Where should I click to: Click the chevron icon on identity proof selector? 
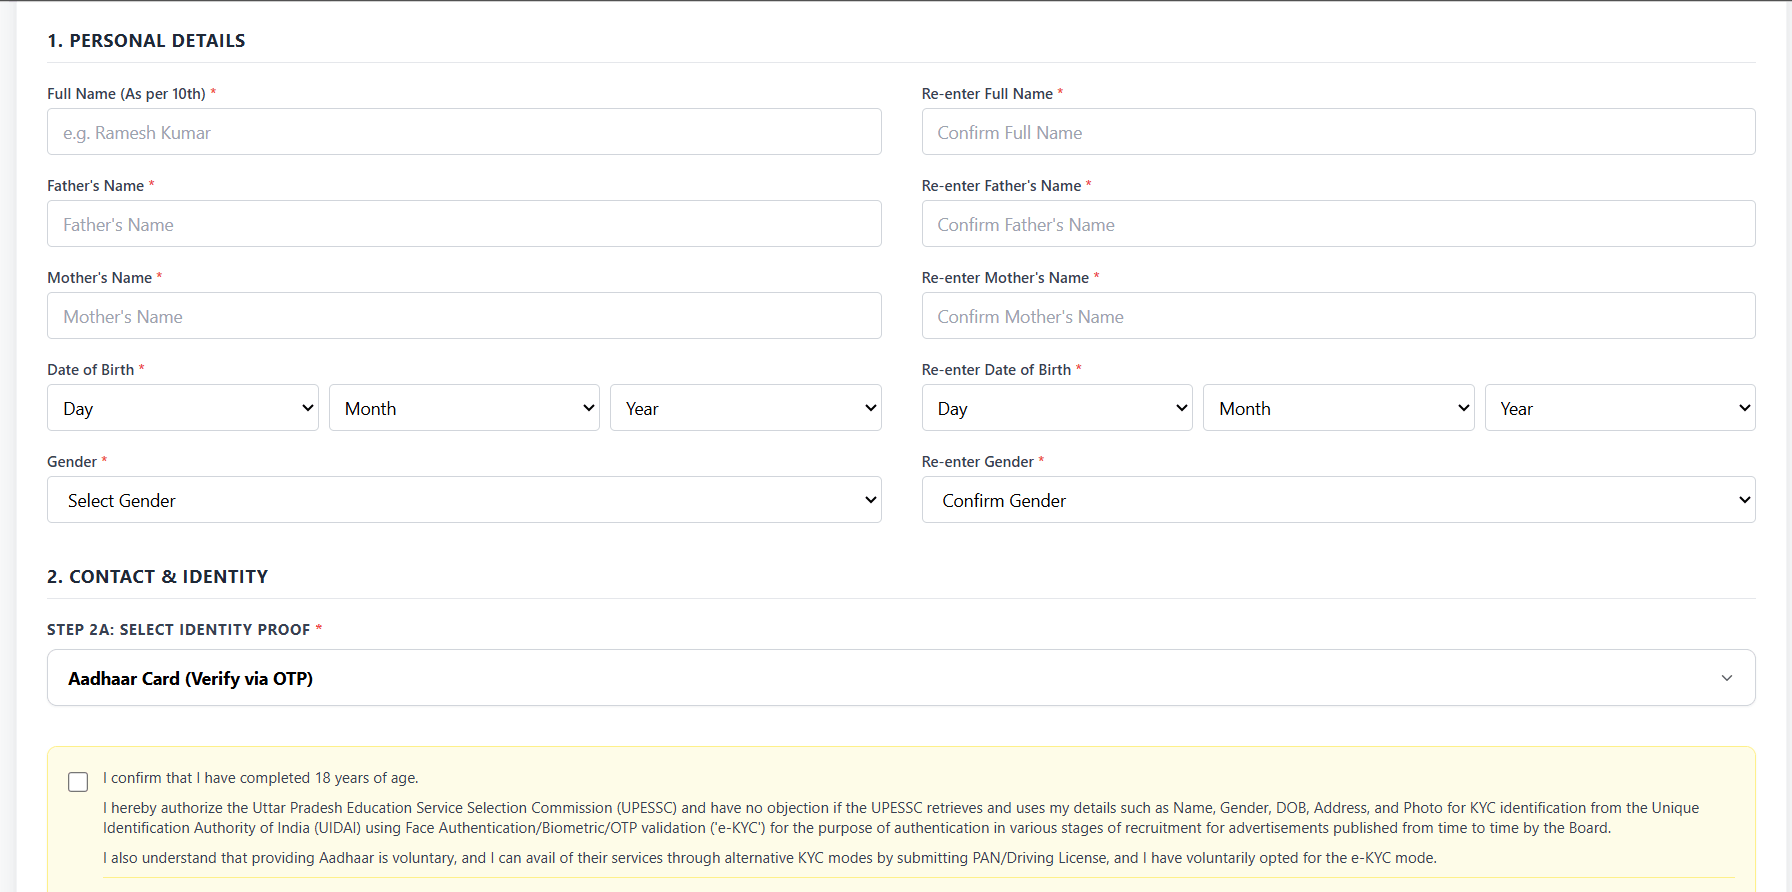(x=1726, y=678)
